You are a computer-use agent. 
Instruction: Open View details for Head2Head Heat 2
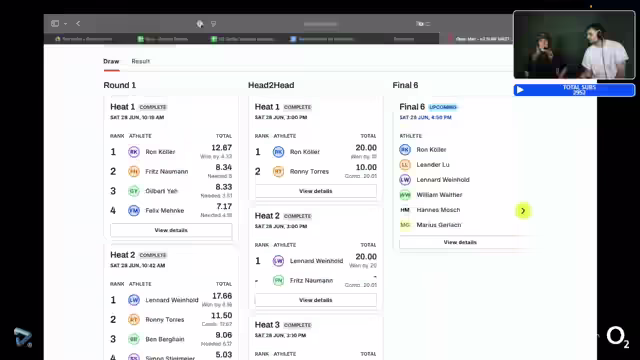click(316, 300)
